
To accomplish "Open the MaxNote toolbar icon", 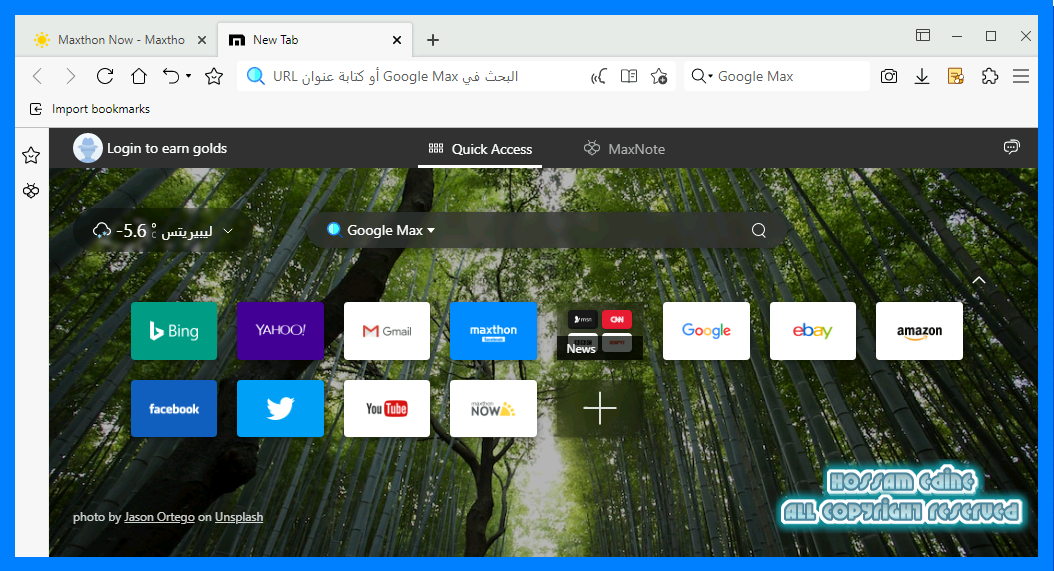I will click(956, 76).
